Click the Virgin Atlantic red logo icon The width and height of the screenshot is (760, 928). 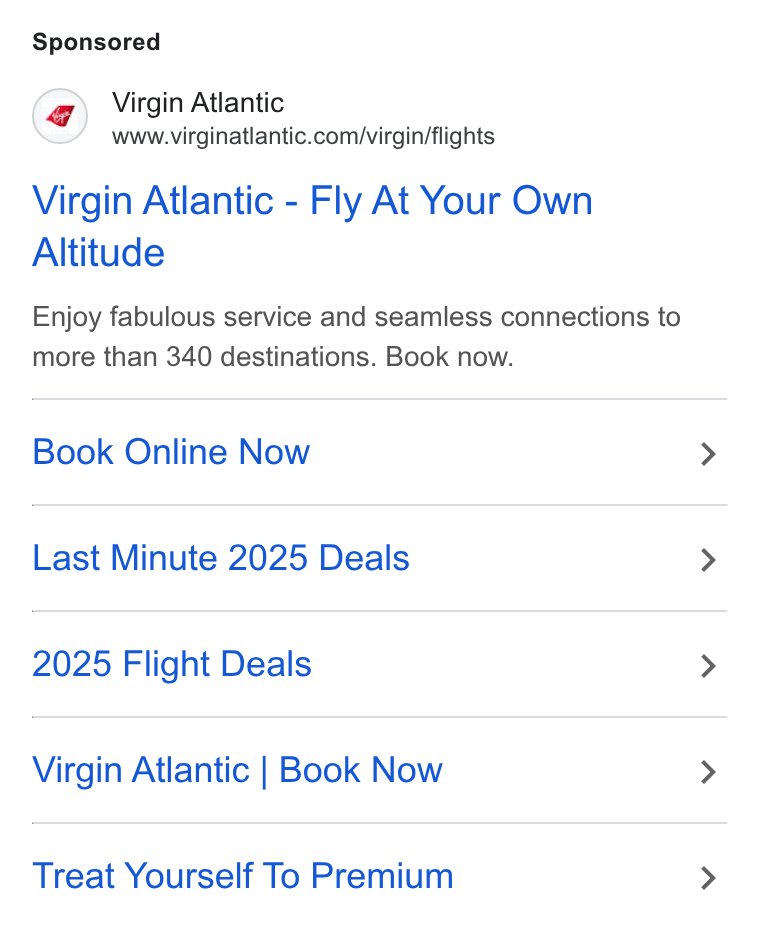[x=60, y=116]
